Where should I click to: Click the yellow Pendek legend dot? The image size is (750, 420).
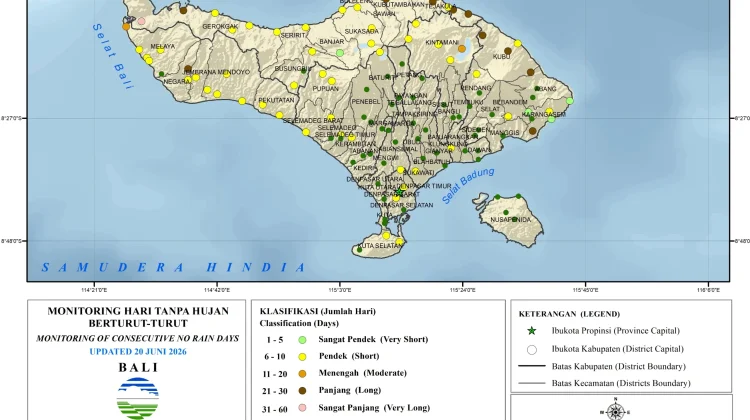click(x=302, y=357)
